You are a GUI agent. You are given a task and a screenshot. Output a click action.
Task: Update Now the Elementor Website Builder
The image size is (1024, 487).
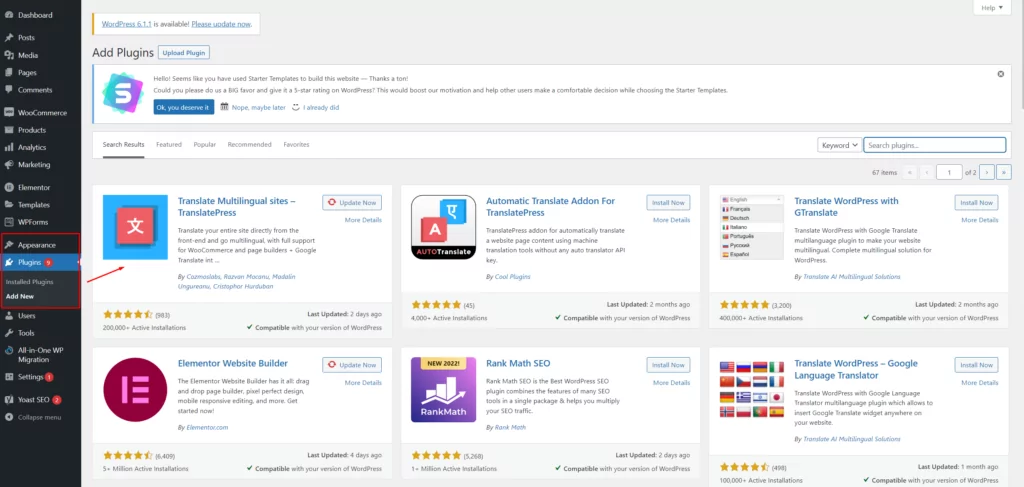click(352, 365)
